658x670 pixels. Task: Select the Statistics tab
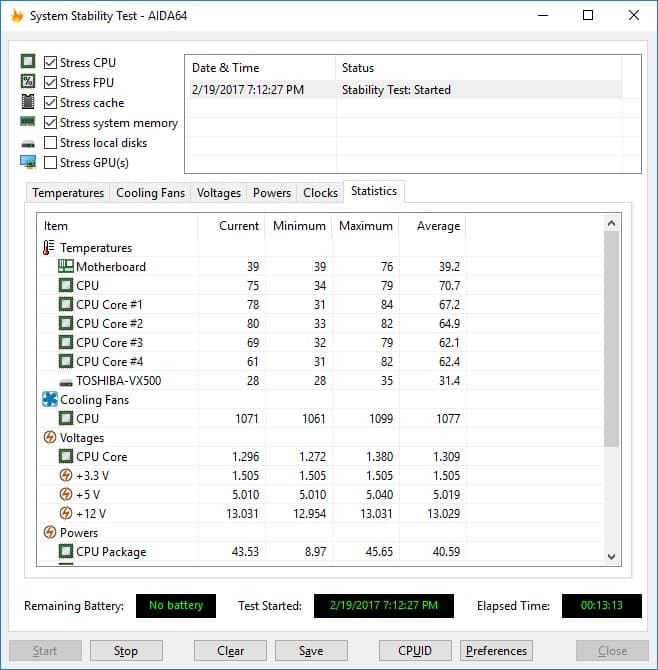tap(374, 191)
